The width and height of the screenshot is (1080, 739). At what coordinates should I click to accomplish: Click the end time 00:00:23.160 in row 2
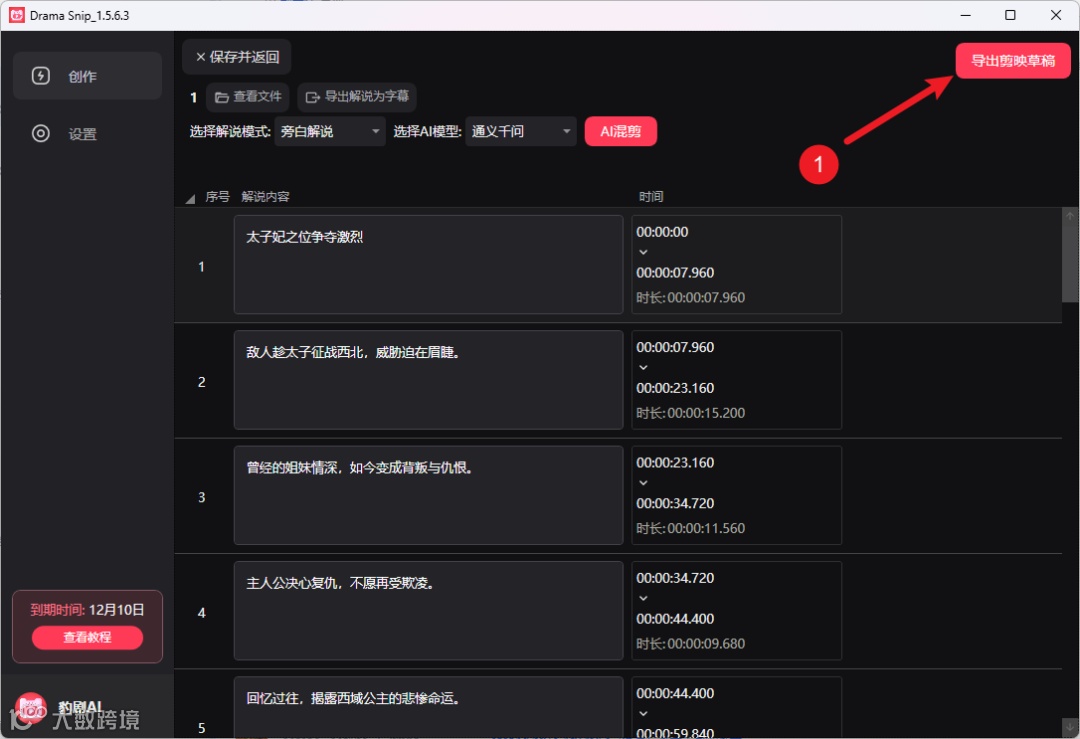[x=675, y=388]
